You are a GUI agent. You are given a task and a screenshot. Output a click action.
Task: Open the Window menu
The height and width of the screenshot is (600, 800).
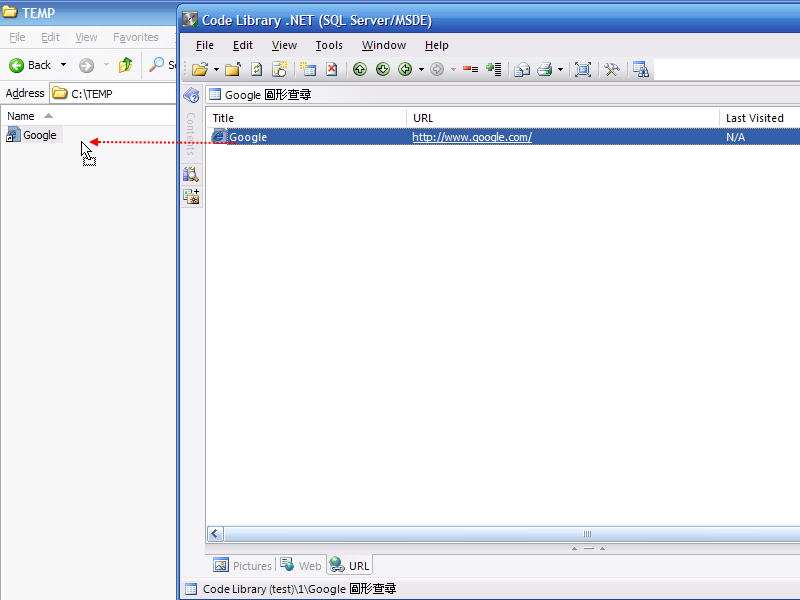(x=384, y=45)
